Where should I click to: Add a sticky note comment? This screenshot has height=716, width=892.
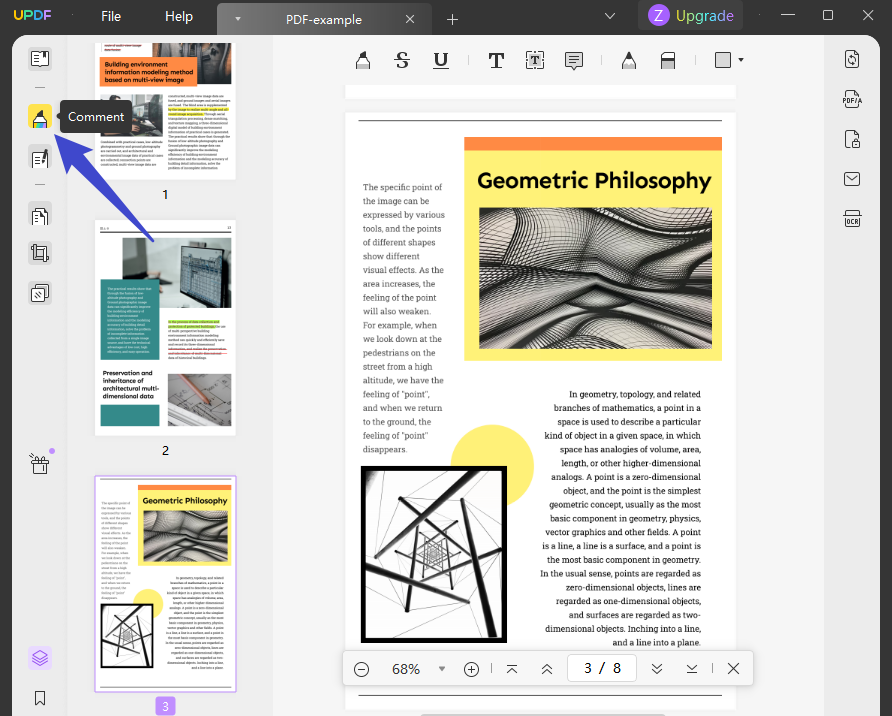tap(573, 60)
